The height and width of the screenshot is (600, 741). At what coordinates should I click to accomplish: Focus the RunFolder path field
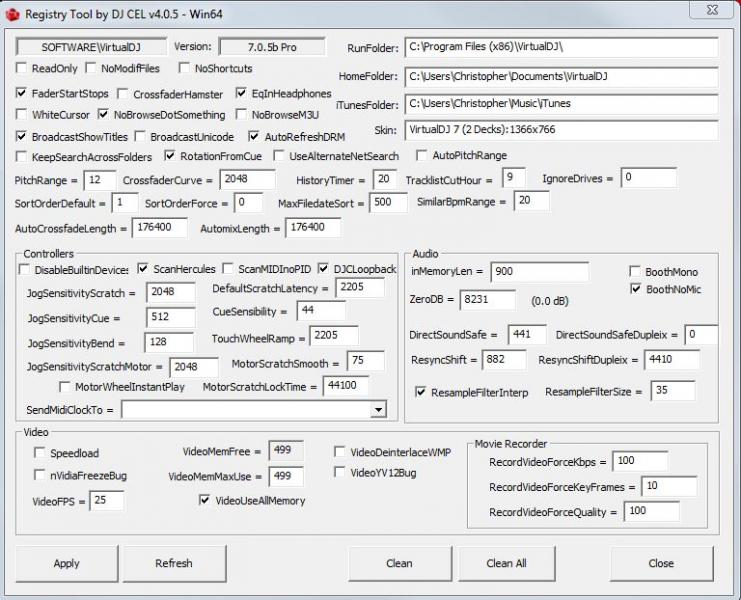[x=561, y=47]
